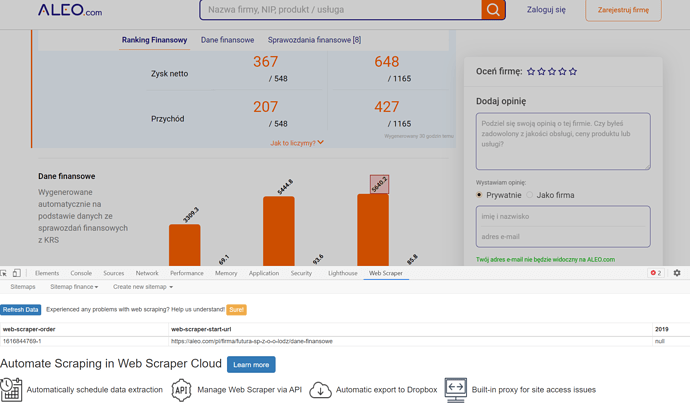Click the API gear icon
This screenshot has width=690, height=403.
pyautogui.click(x=181, y=390)
